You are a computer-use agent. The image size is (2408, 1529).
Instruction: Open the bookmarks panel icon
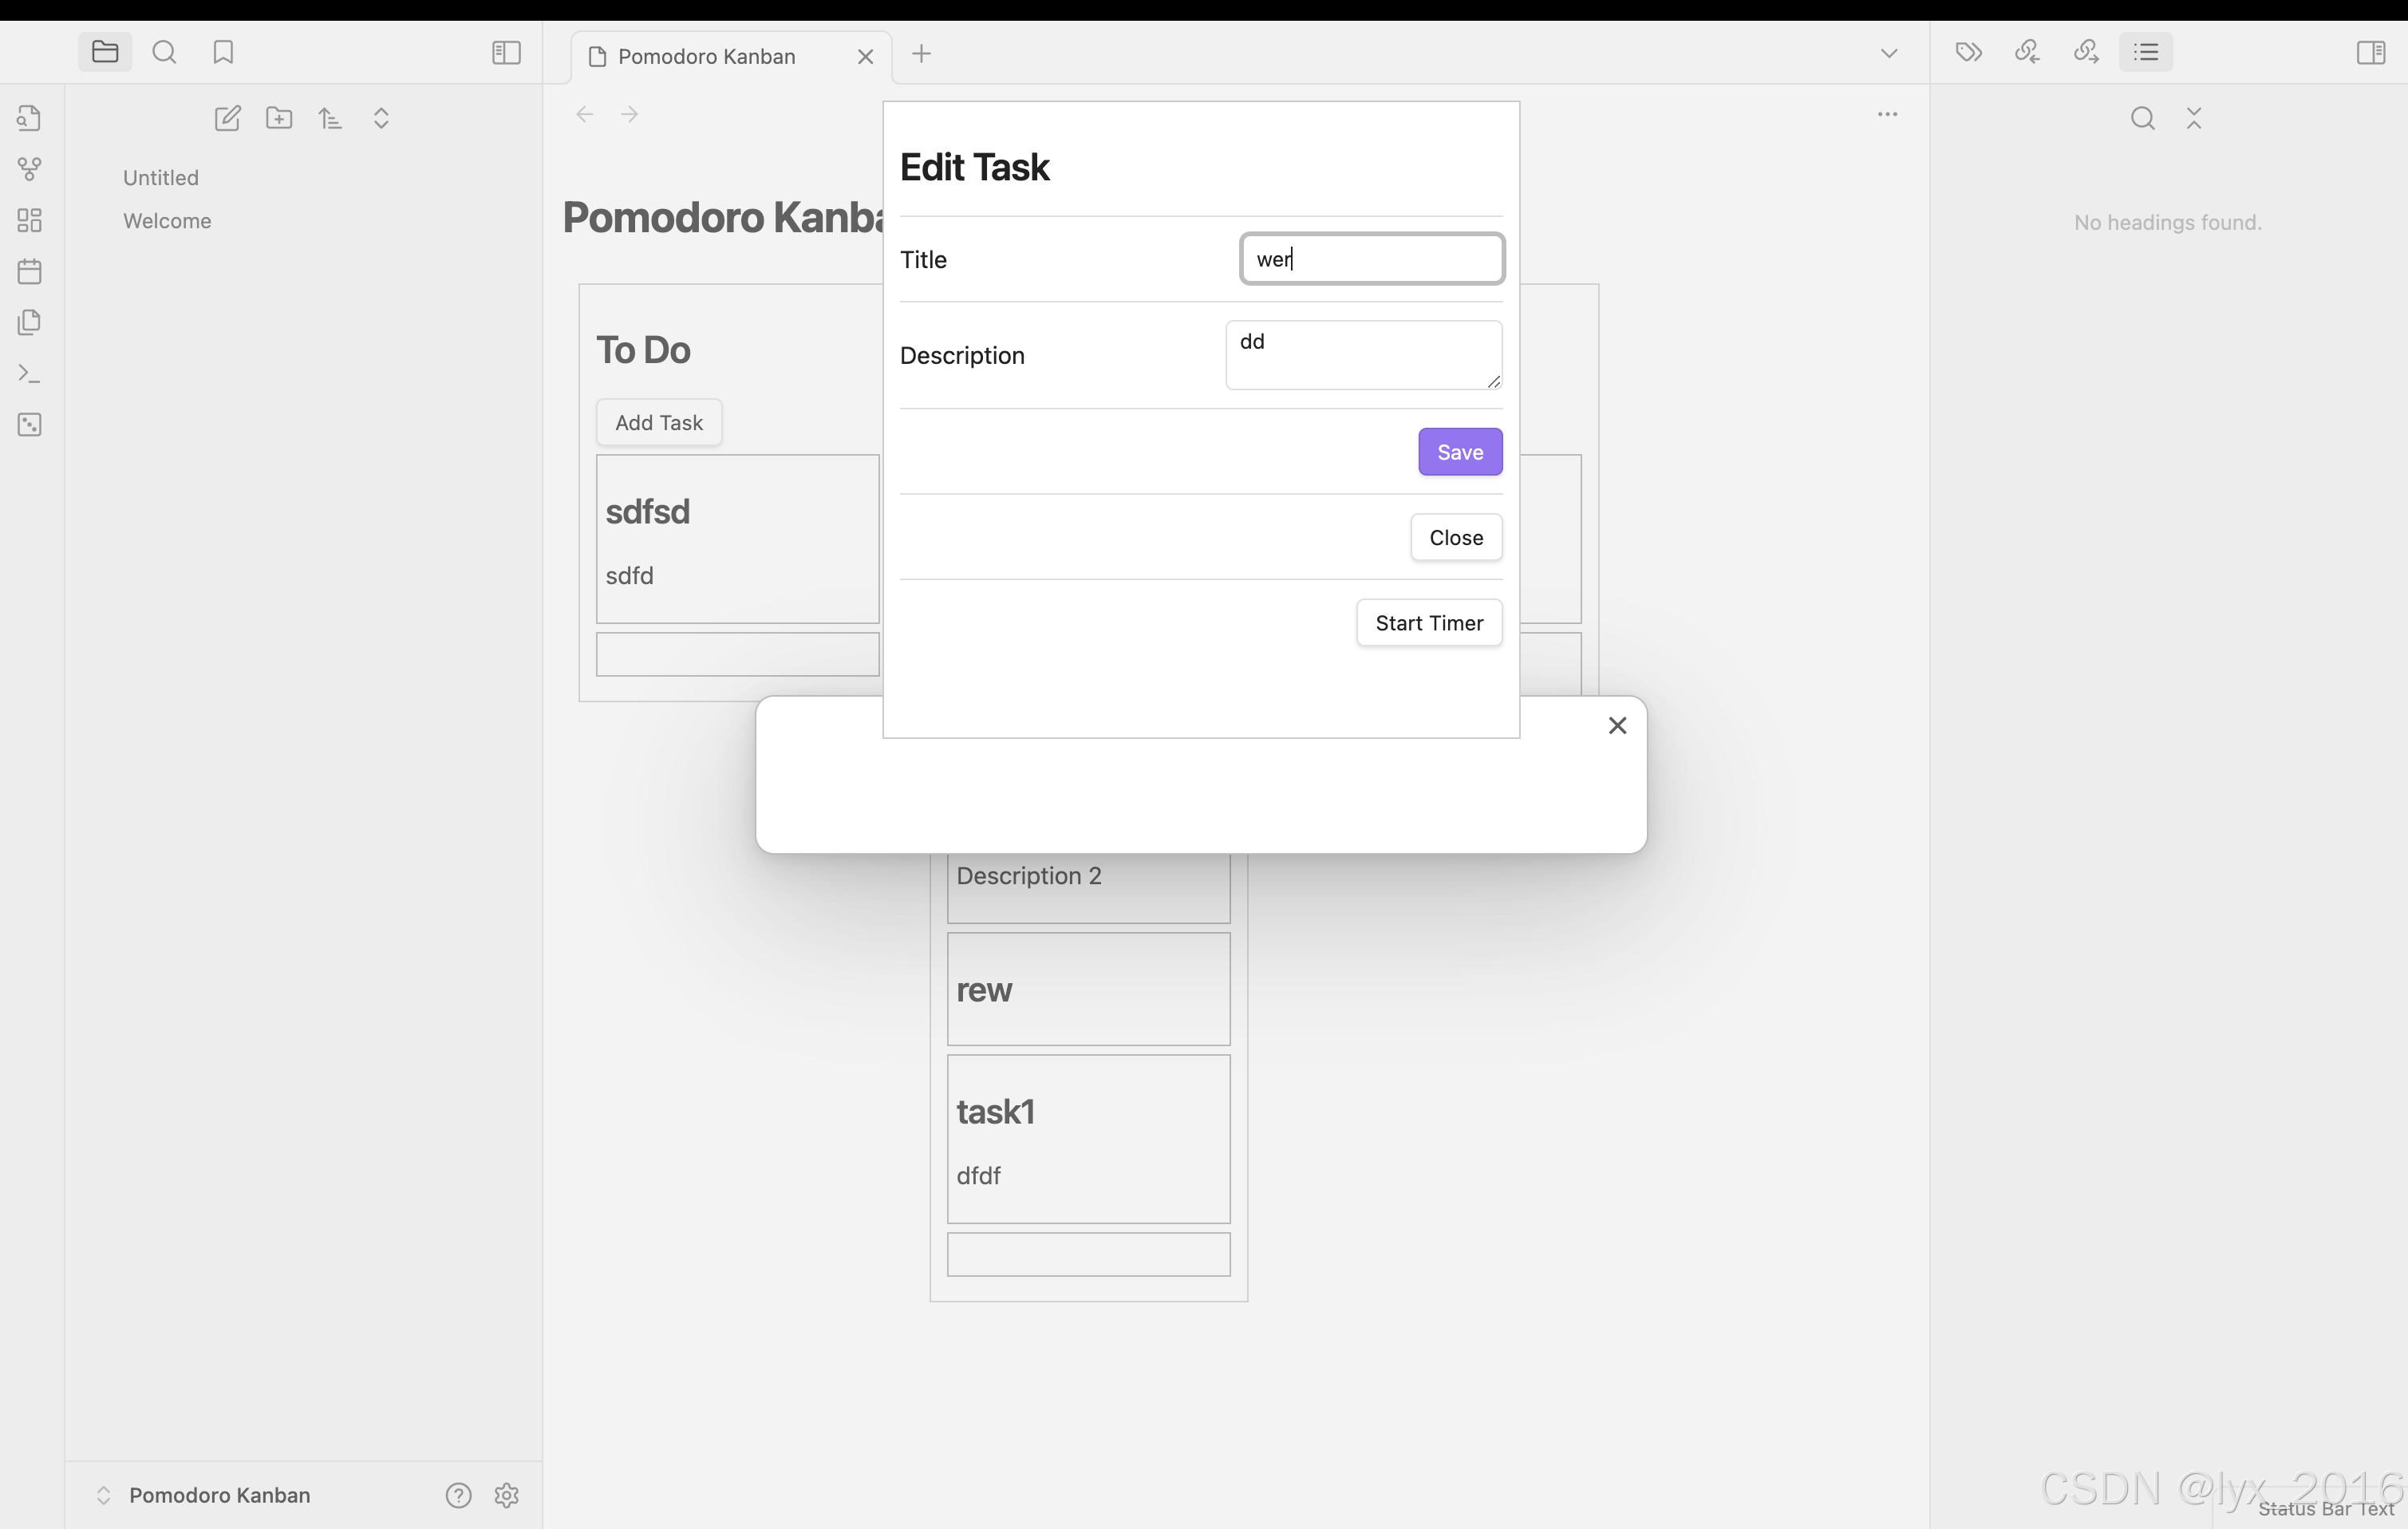click(x=223, y=52)
